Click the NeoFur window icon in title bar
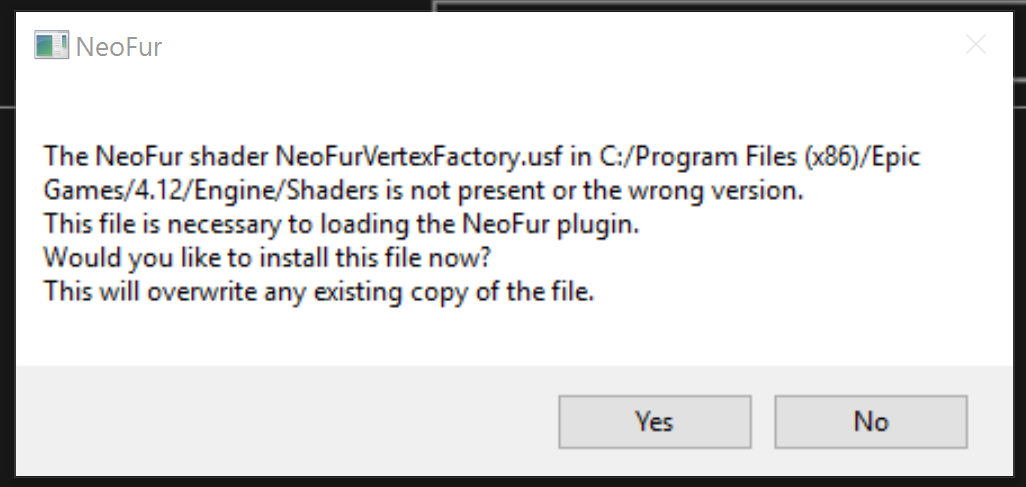The image size is (1026, 487). 51,46
